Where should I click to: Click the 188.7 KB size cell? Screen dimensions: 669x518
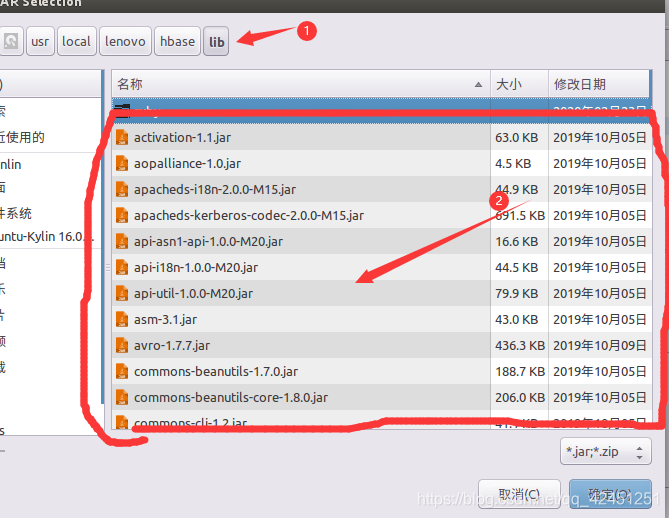(x=520, y=372)
